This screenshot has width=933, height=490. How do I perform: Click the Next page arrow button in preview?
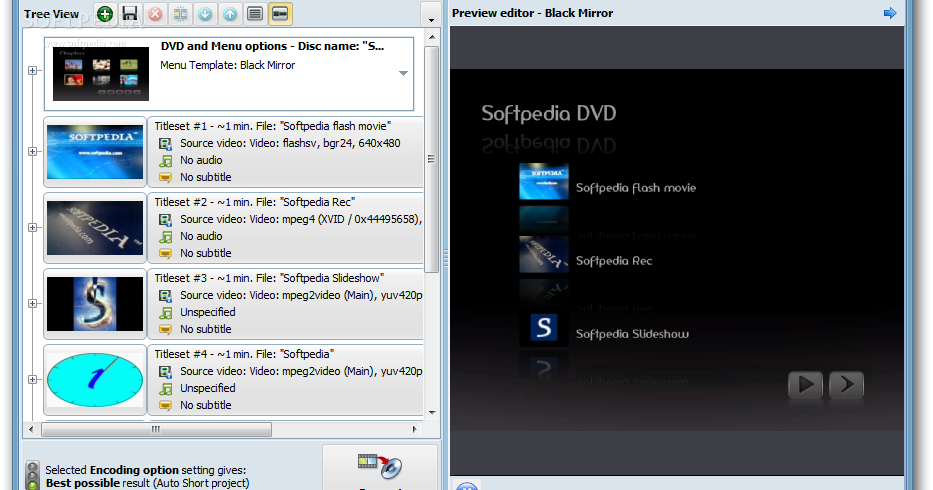click(846, 385)
